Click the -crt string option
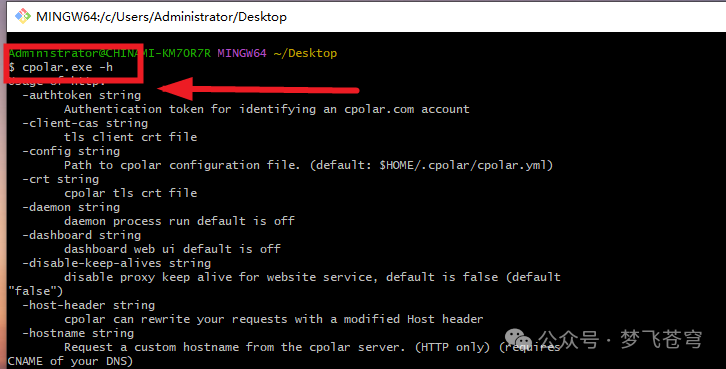 pyautogui.click(x=61, y=179)
